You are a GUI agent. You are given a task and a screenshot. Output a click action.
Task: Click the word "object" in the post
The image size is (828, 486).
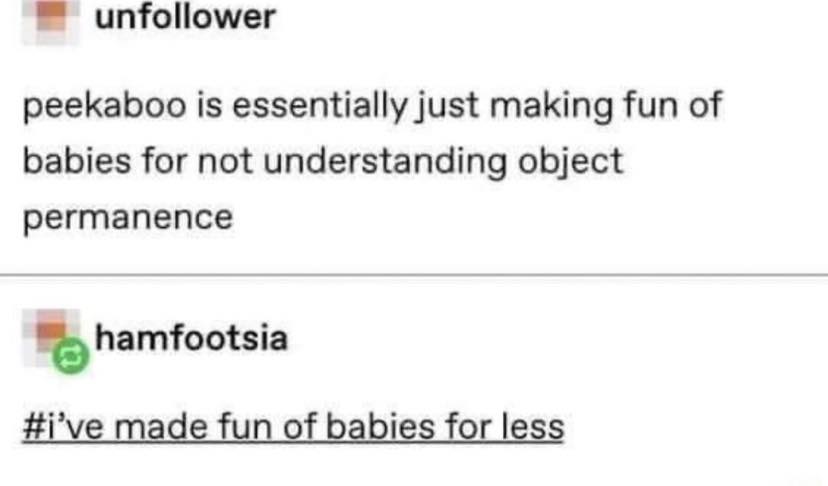[570, 162]
